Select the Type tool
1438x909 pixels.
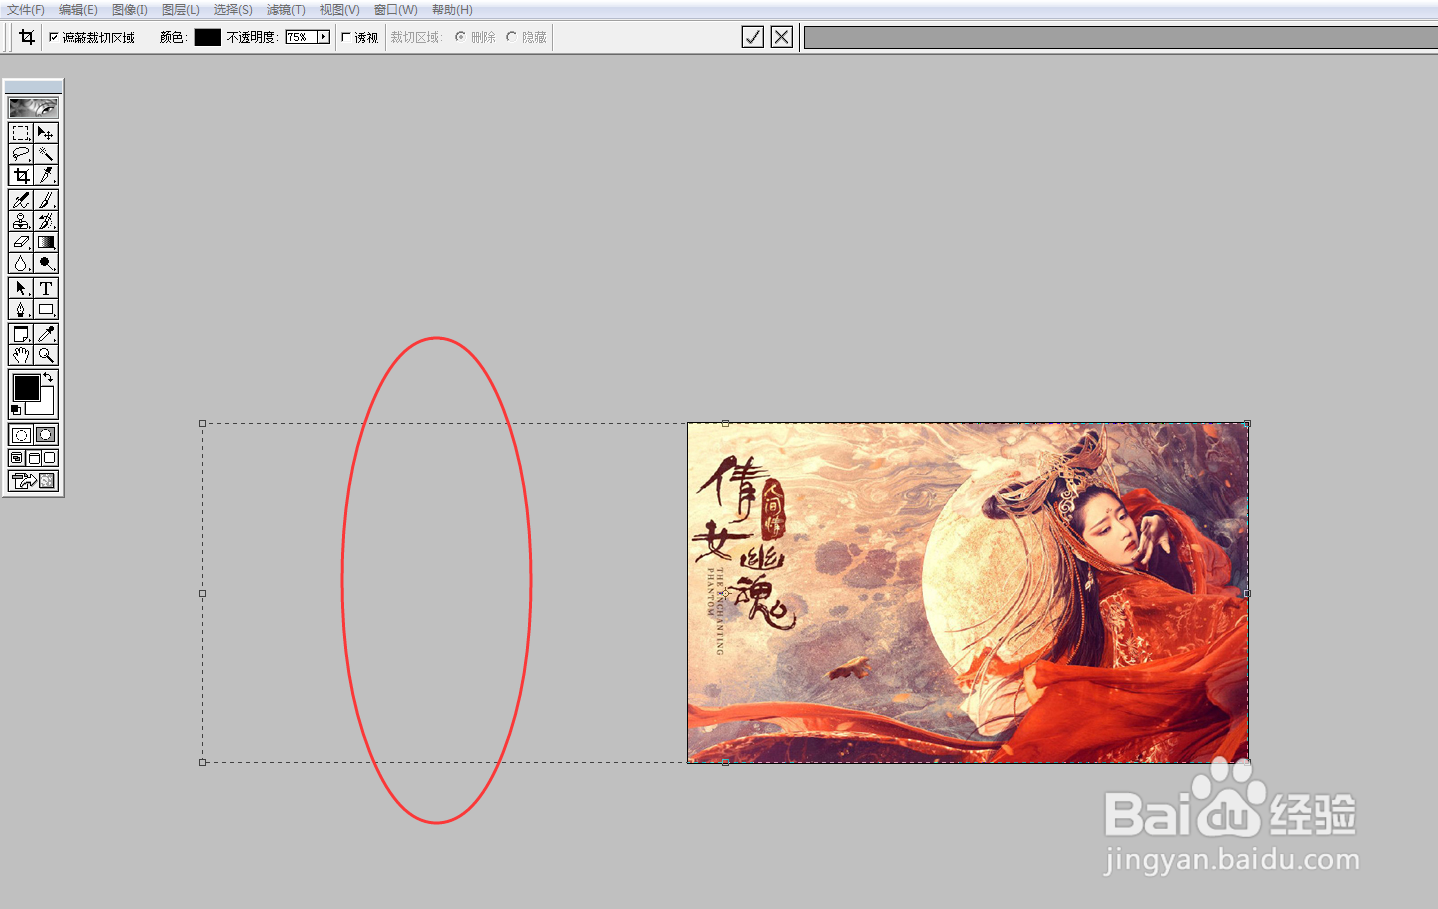(x=46, y=288)
